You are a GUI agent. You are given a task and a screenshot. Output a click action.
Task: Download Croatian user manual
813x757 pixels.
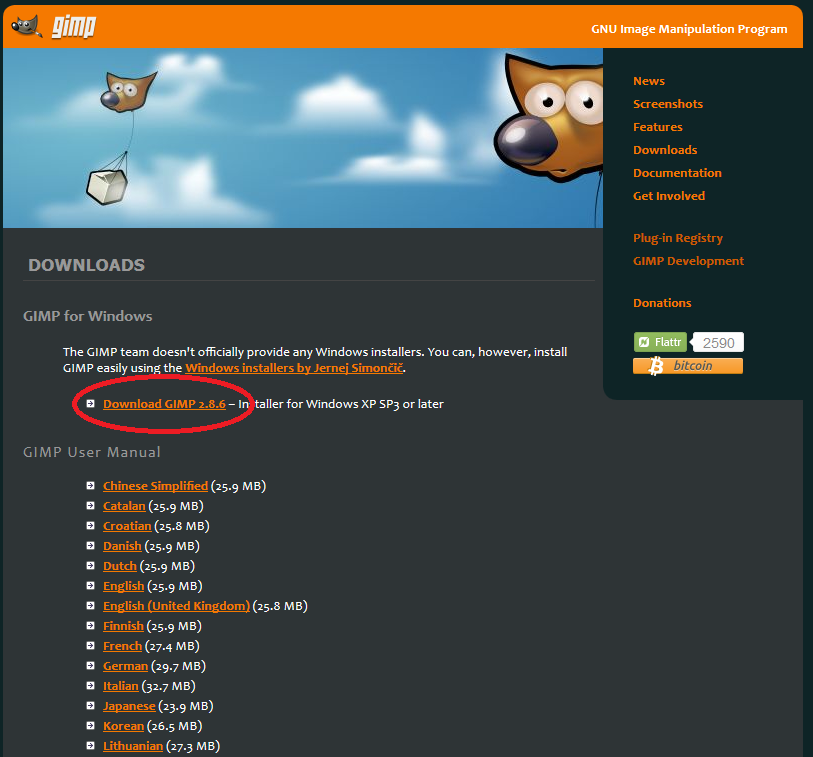127,526
